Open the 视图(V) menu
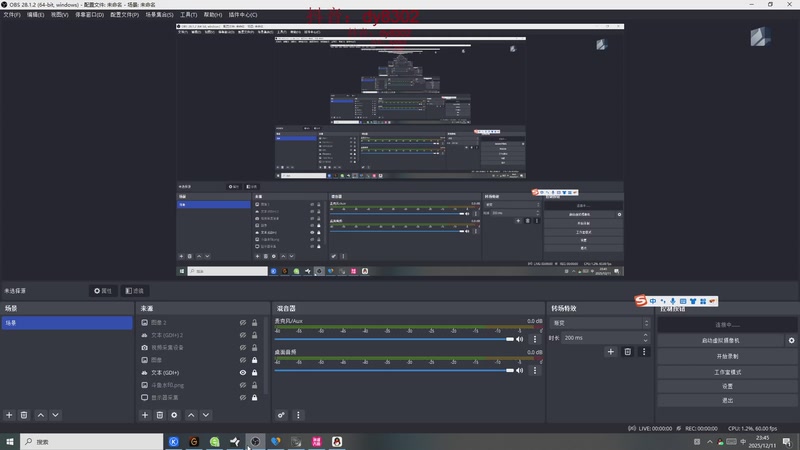This screenshot has height=450, width=800. coord(59,15)
